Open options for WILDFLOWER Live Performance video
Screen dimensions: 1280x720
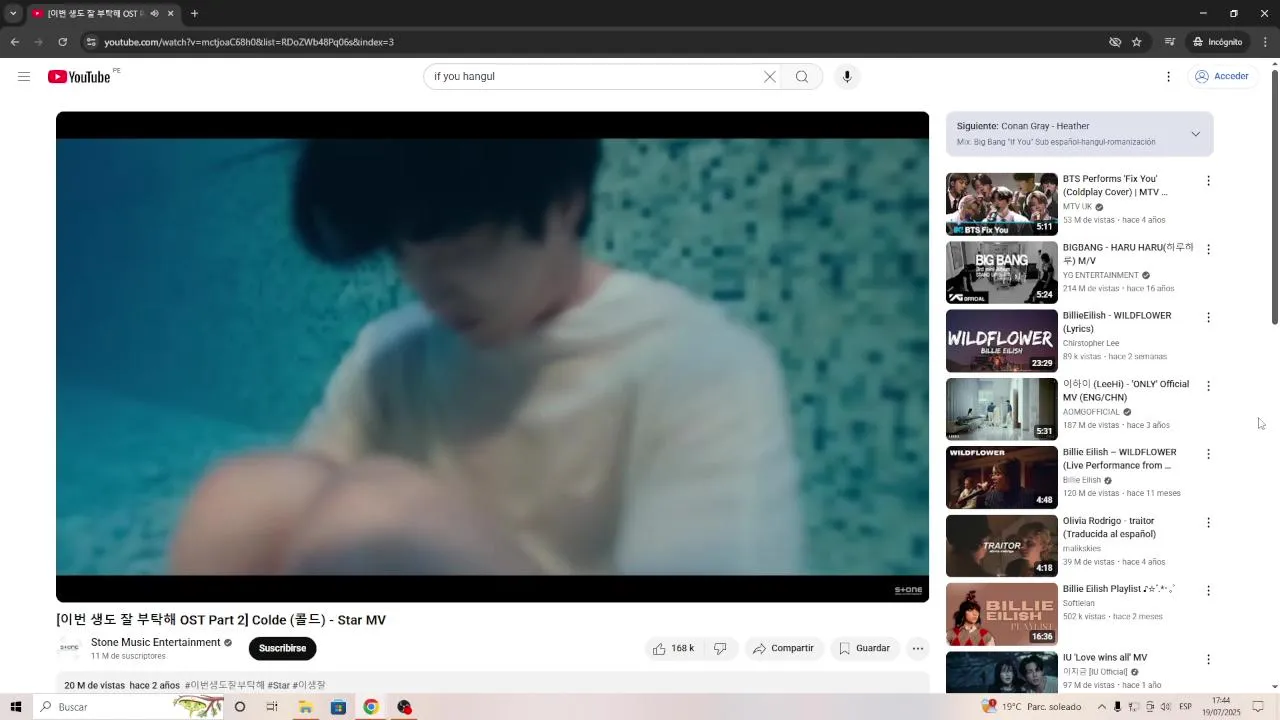1208,454
